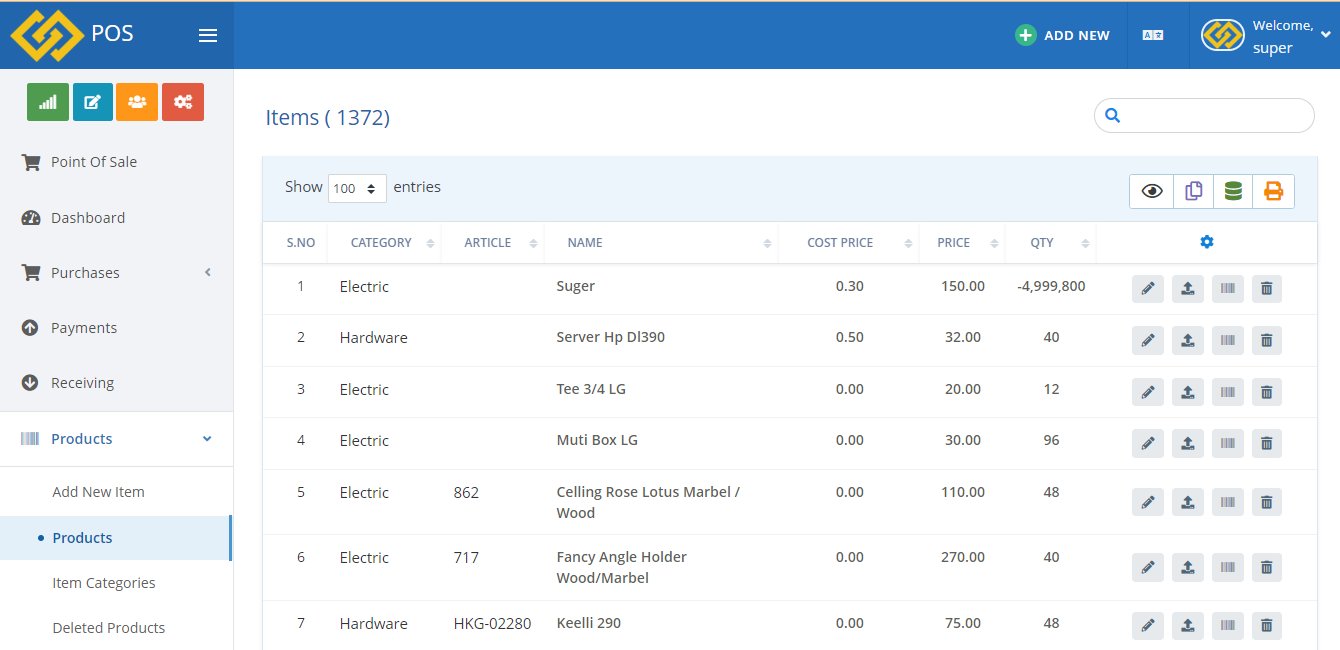Open the Welcome super user dropdown
1340x650 pixels.
pos(1266,36)
